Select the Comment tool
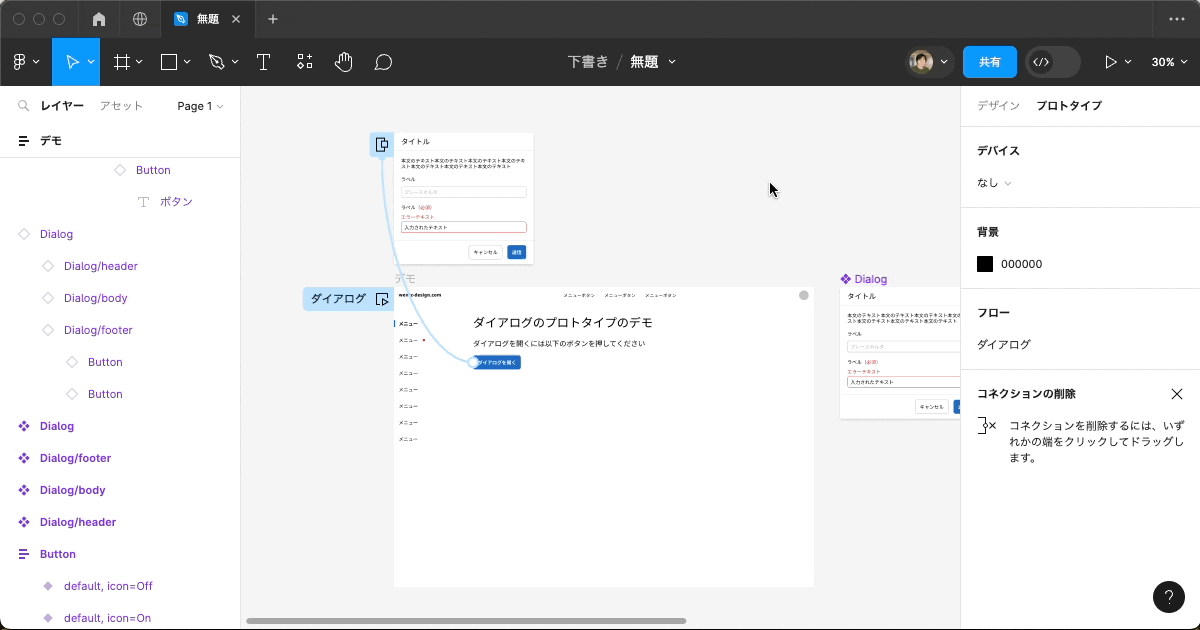The height and width of the screenshot is (630, 1200). pos(382,62)
